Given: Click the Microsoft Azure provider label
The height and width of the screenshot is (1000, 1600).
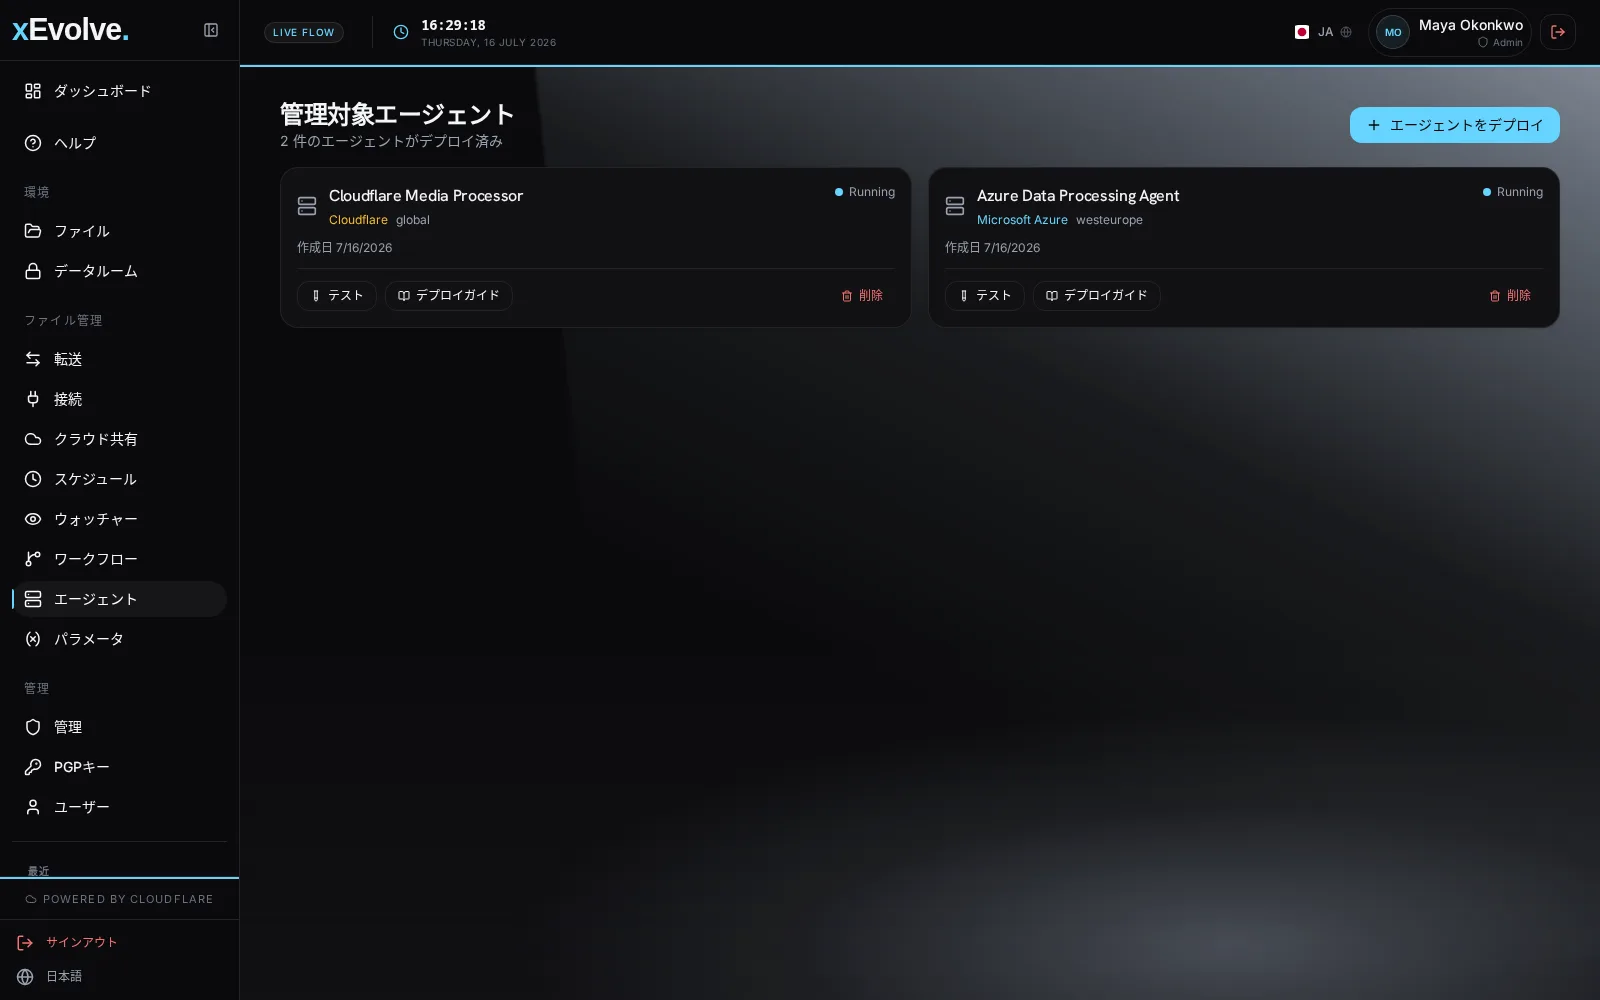Looking at the screenshot, I should [x=1022, y=220].
